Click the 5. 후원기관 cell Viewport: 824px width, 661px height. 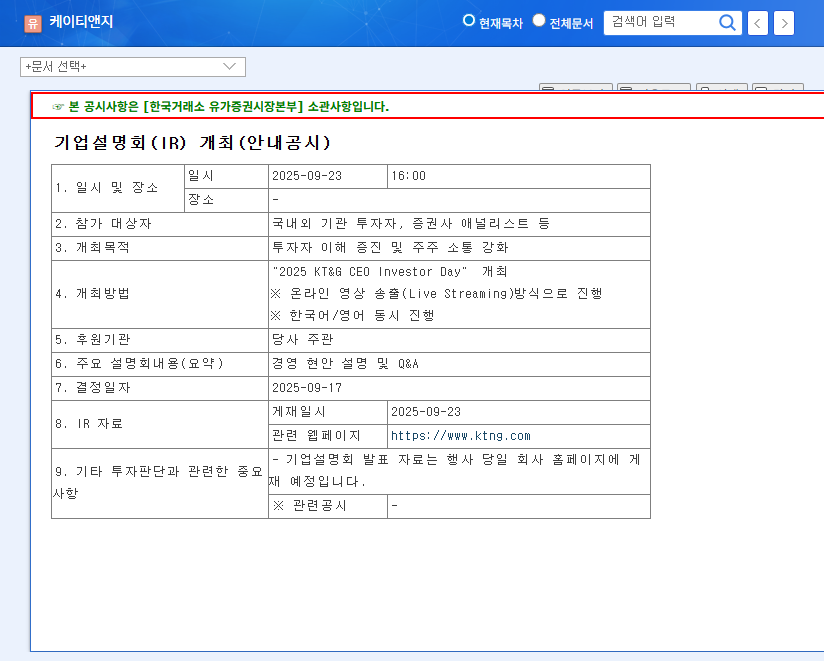click(160, 340)
